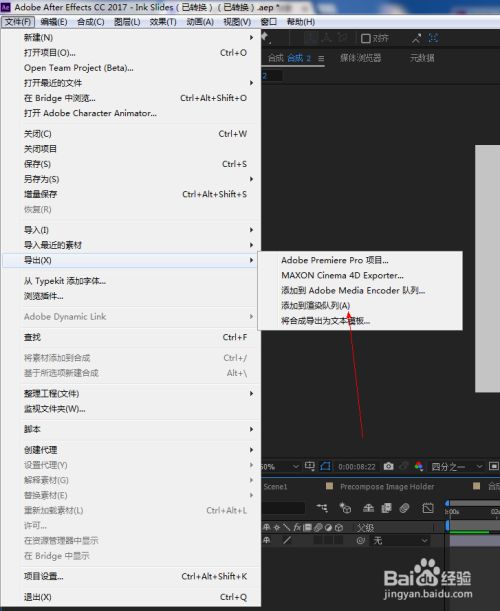Choose 将合成导出为文本模板...
500x611 pixels.
[360, 321]
